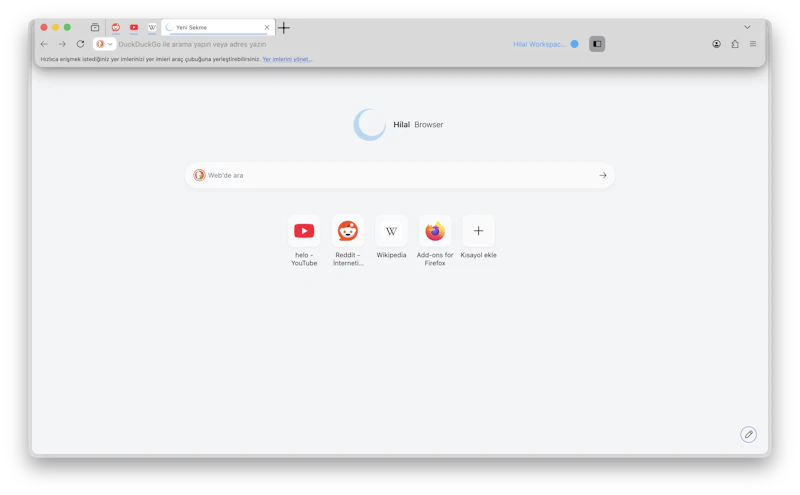Switch to the pinned YouTube tab
Screen dimensions: 800x495
point(134,28)
